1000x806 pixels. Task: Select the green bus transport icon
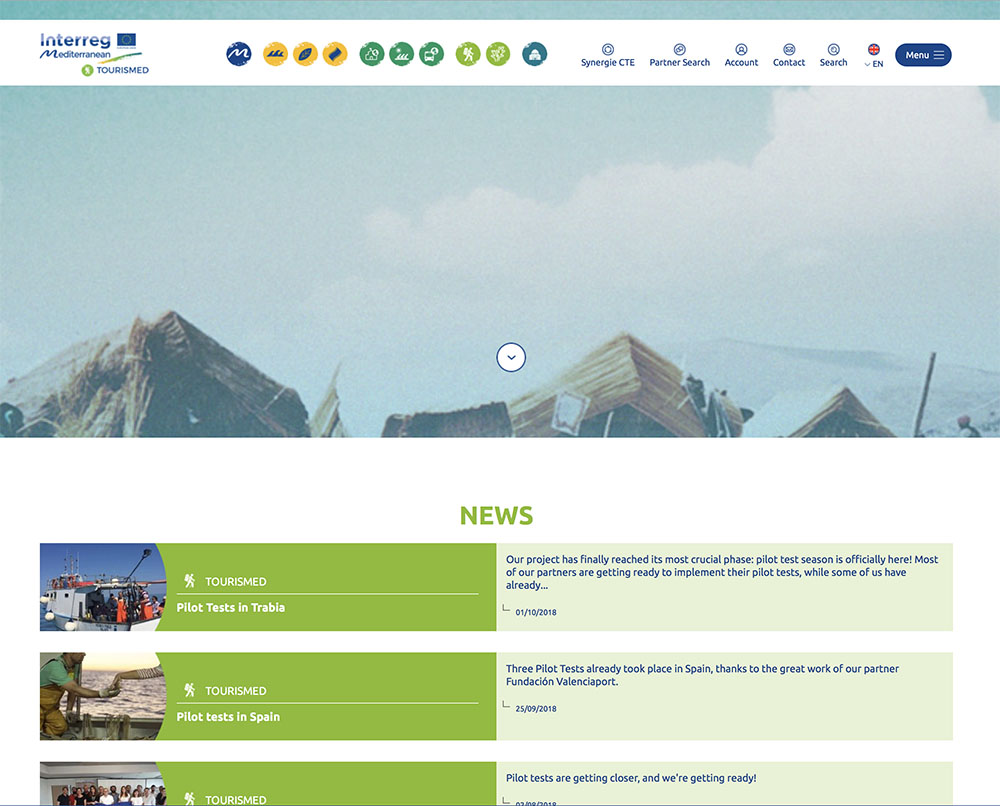(432, 54)
